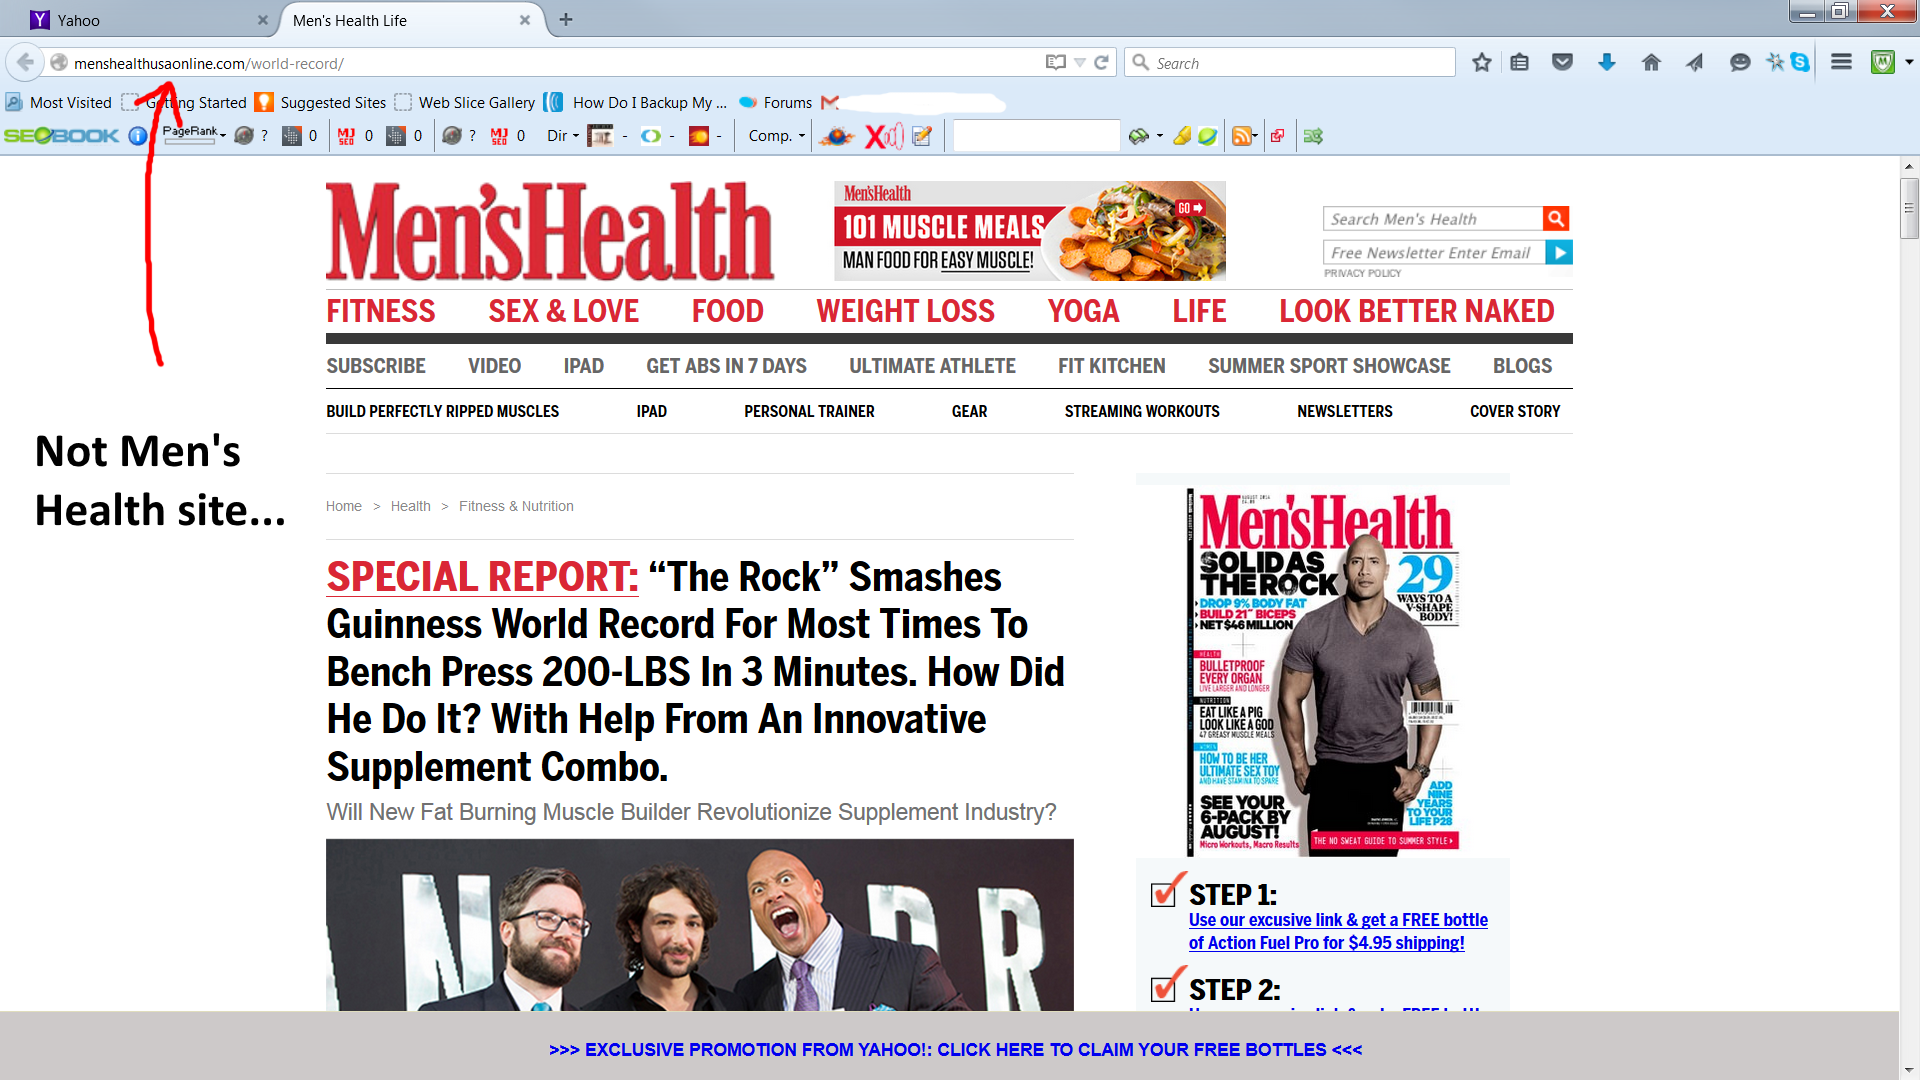Open the FOOD menu section
Image resolution: width=1920 pixels, height=1080 pixels.
(727, 311)
